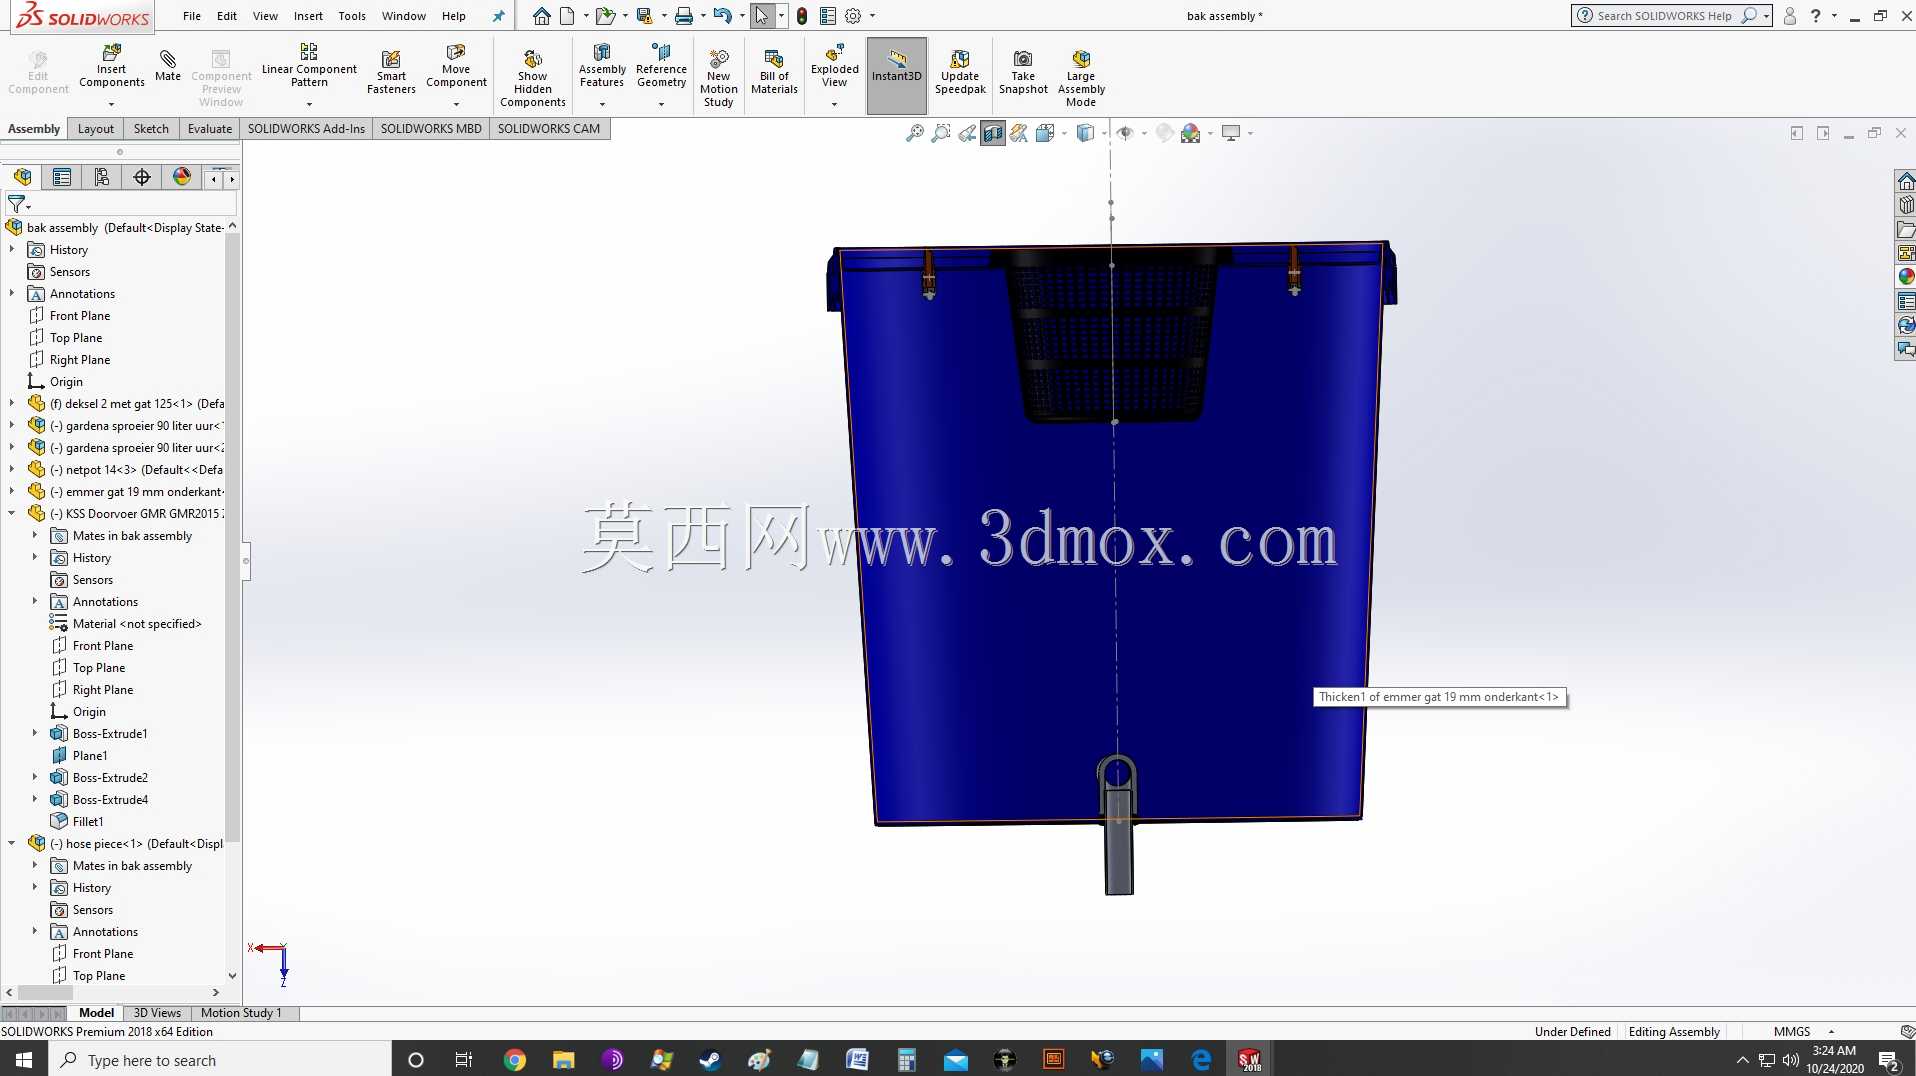Screen dimensions: 1916x1076
Task: Switch to the SOLIDWORKS CAM tab
Action: (x=549, y=129)
